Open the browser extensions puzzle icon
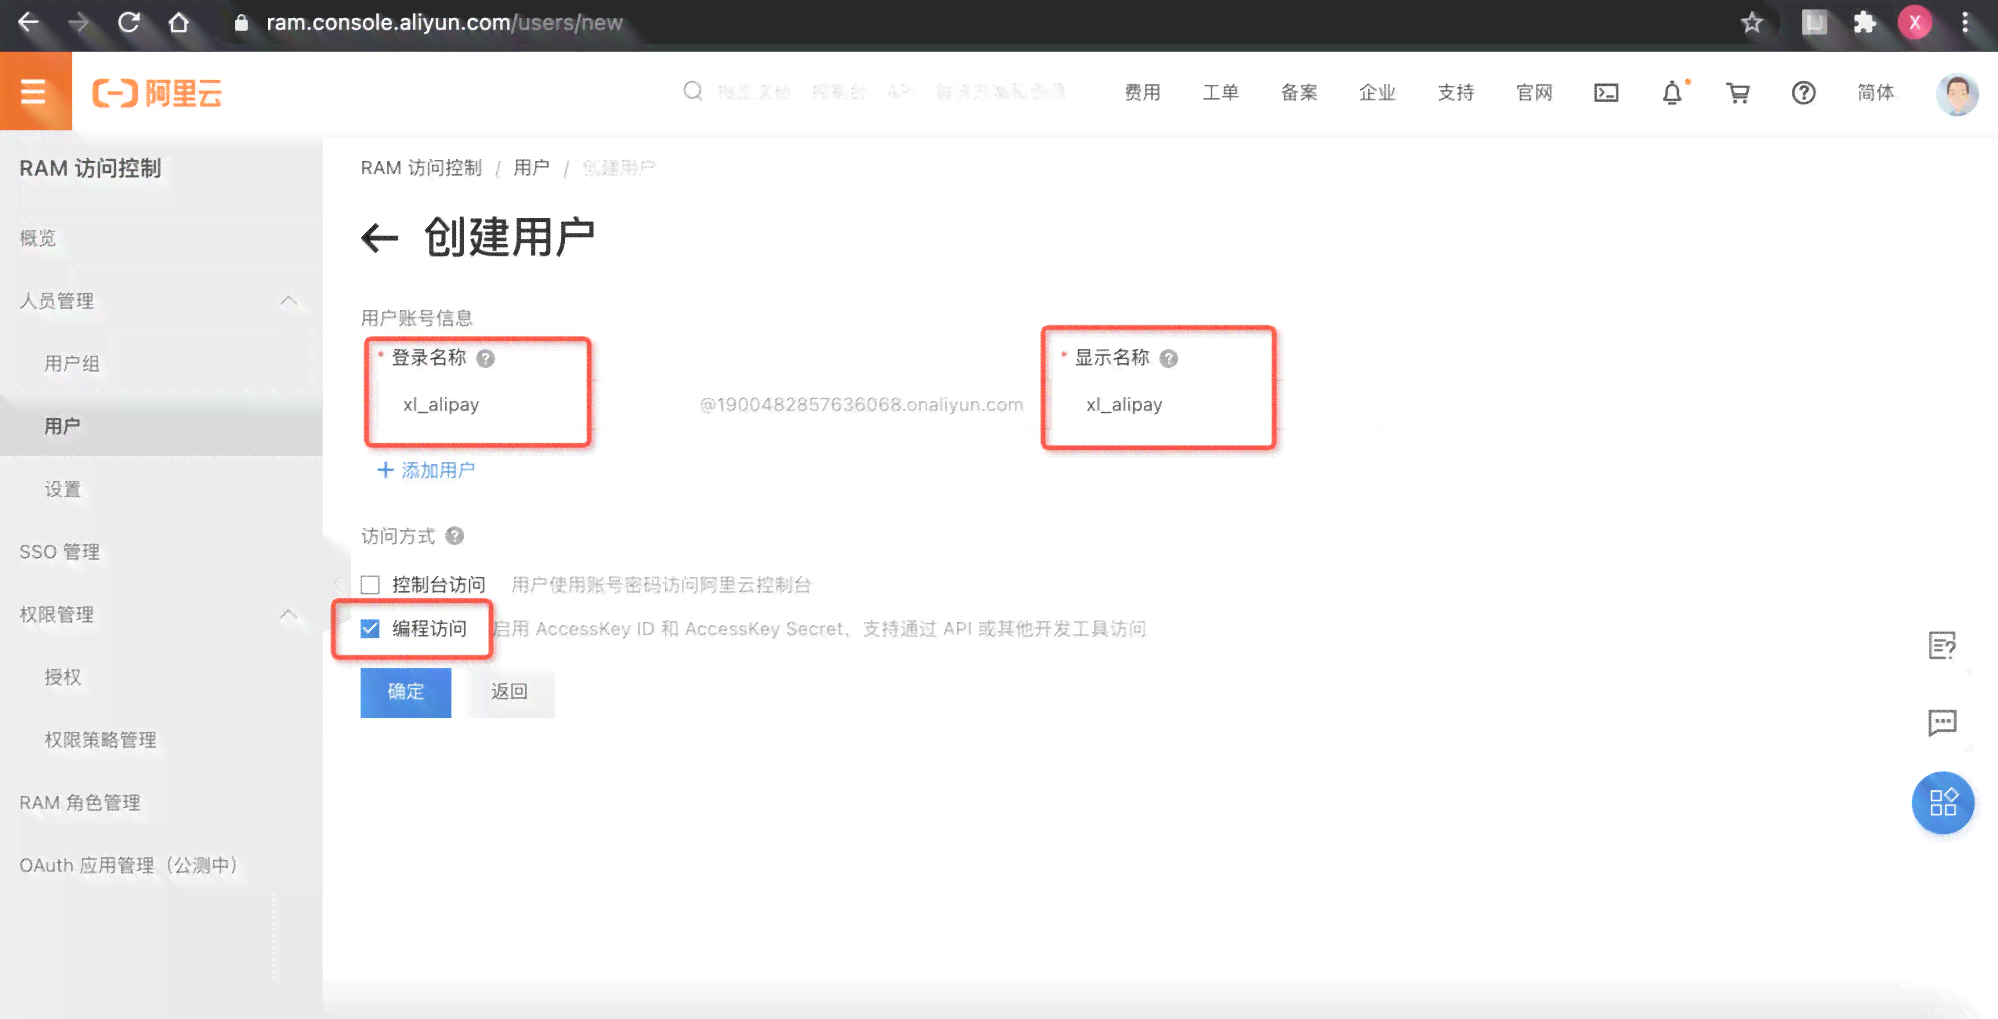Viewport: 1998px width, 1019px height. click(1864, 22)
